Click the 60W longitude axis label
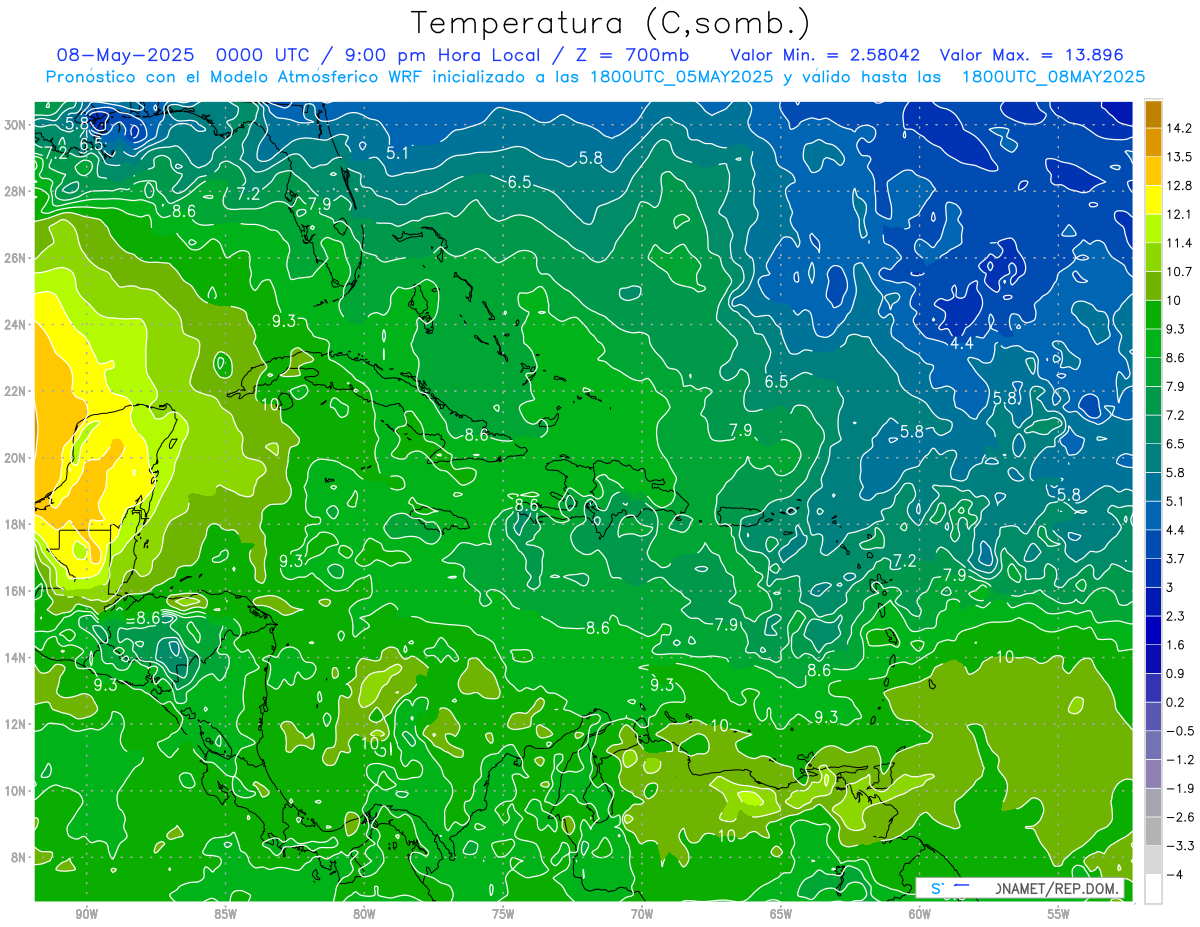 click(x=920, y=914)
